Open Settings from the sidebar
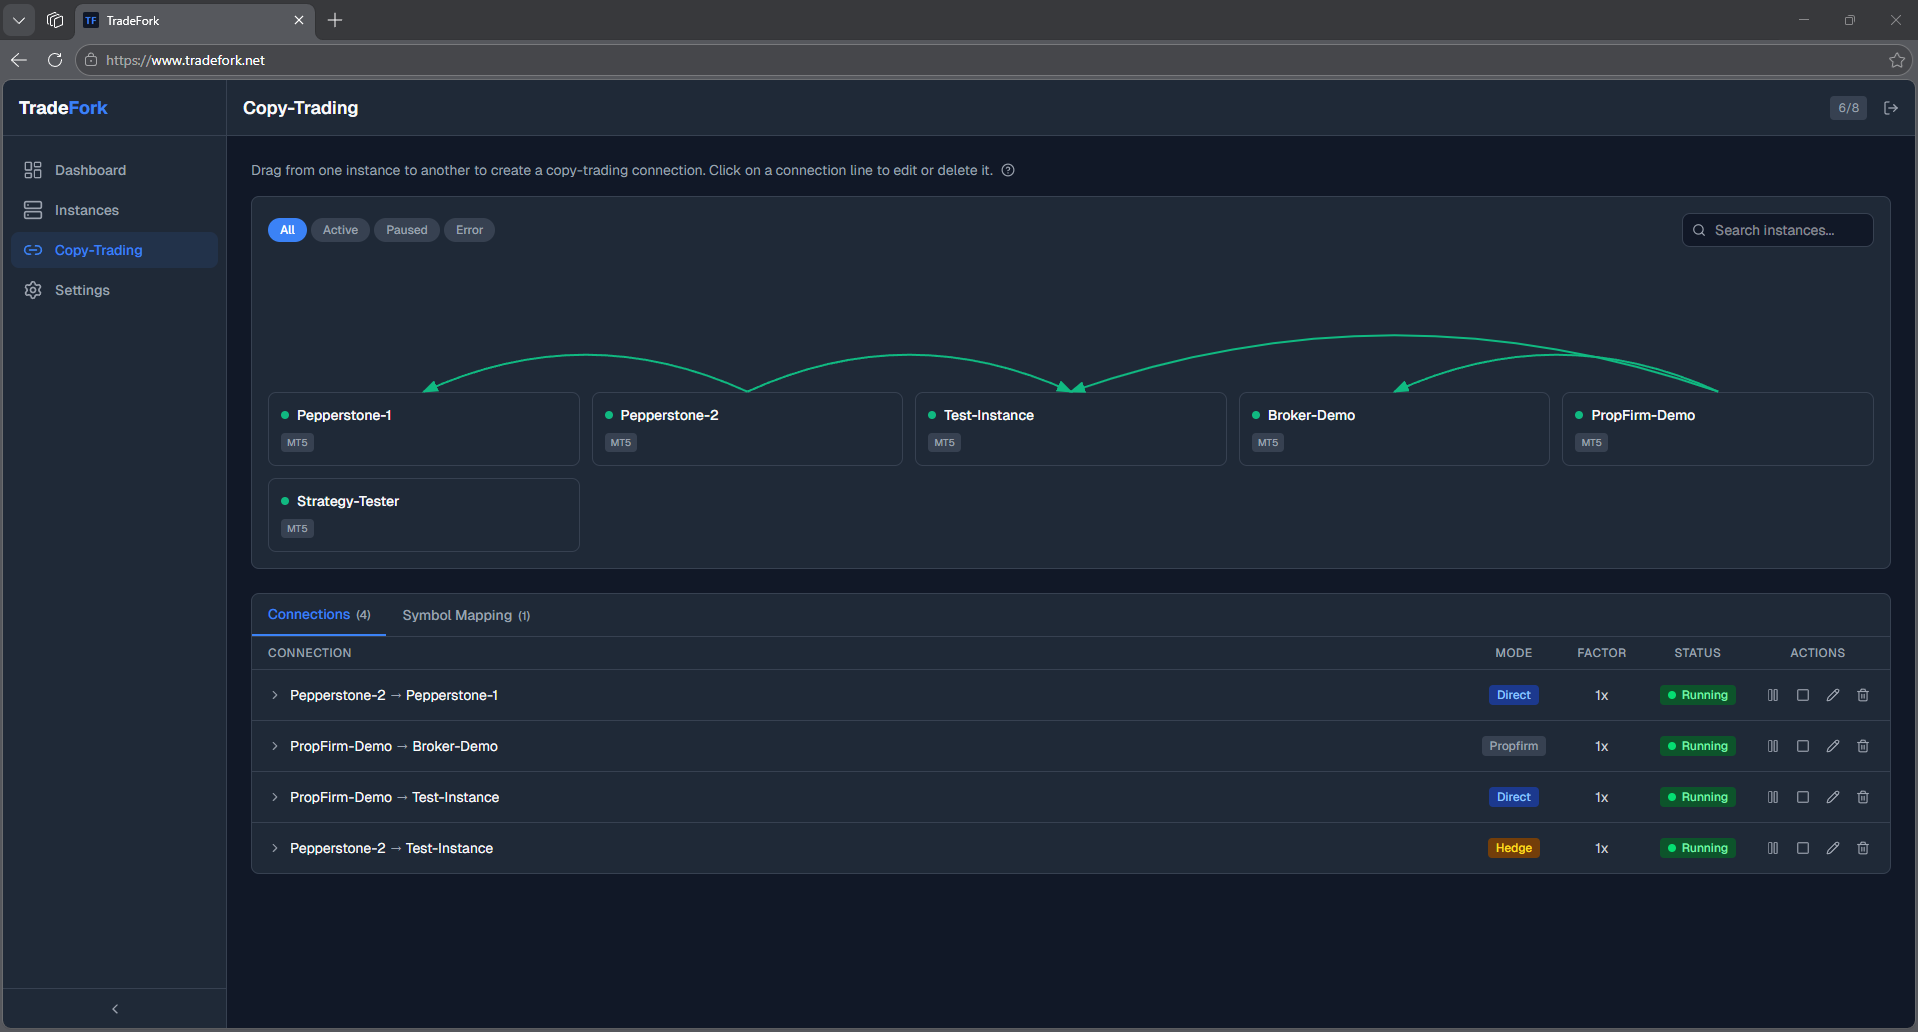The image size is (1918, 1032). click(115, 290)
